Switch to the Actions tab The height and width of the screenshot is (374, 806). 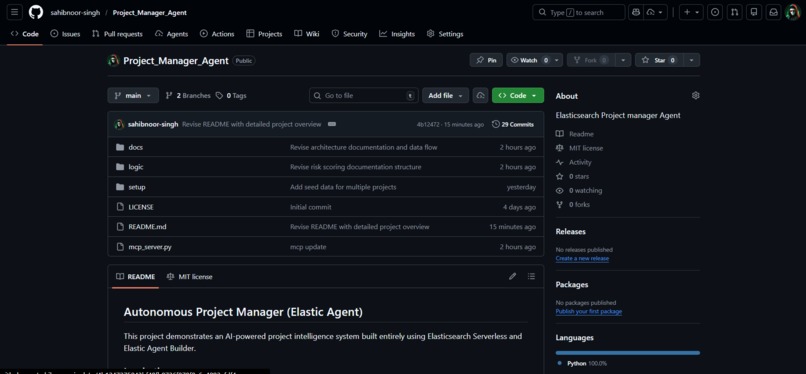(x=217, y=34)
